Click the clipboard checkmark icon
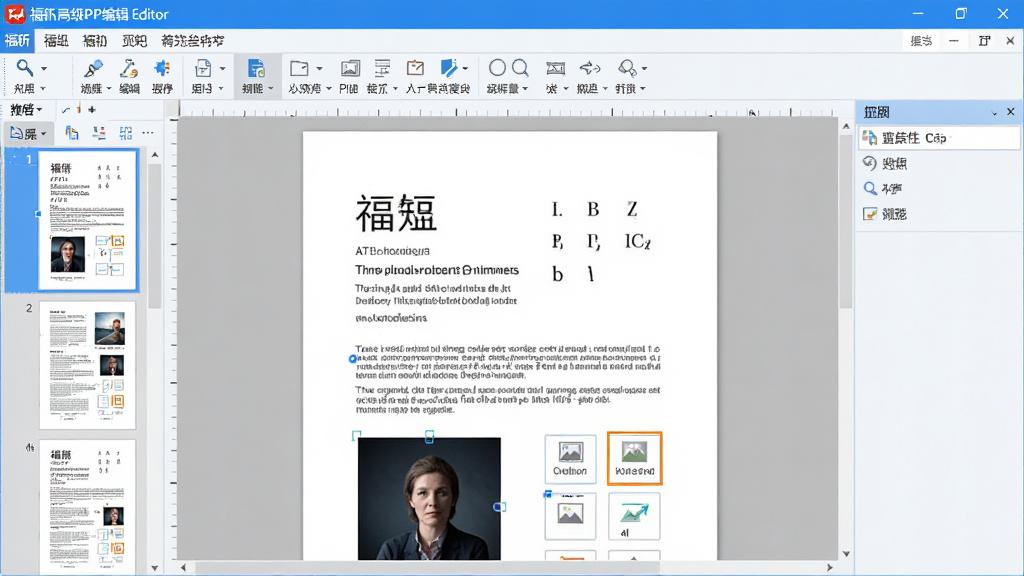This screenshot has width=1024, height=576. tap(415, 68)
